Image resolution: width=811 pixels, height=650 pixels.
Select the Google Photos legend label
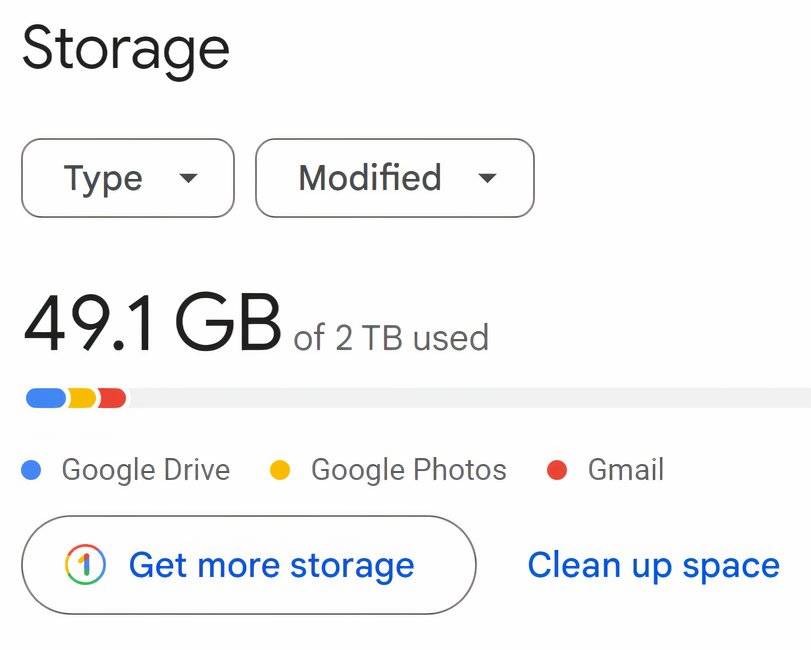[408, 470]
